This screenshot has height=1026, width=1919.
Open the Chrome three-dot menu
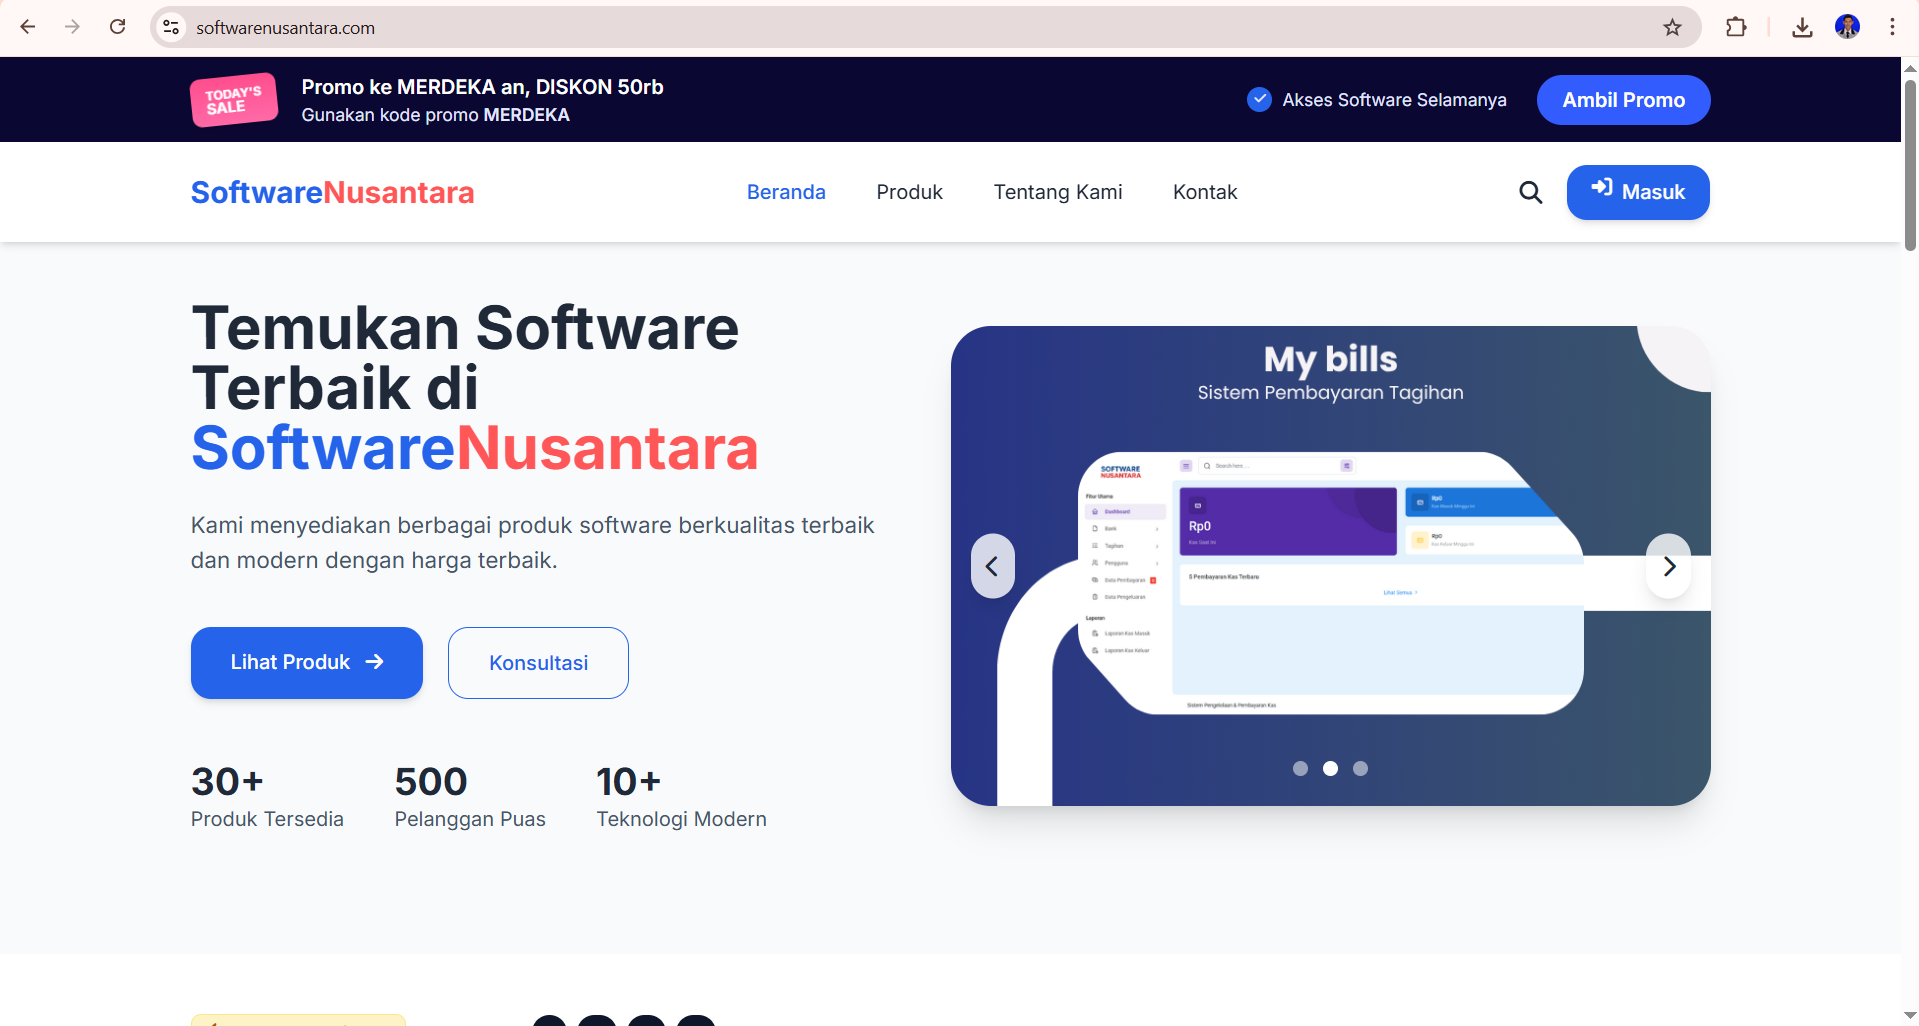[x=1892, y=27]
